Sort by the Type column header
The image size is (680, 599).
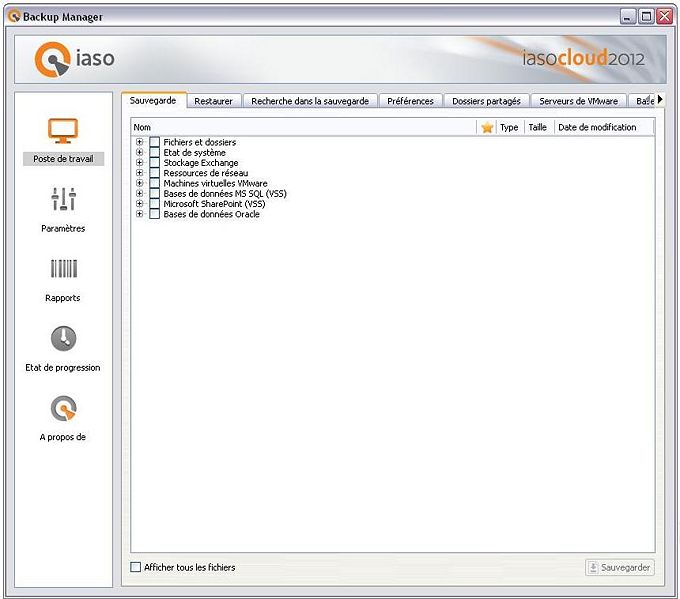point(509,127)
